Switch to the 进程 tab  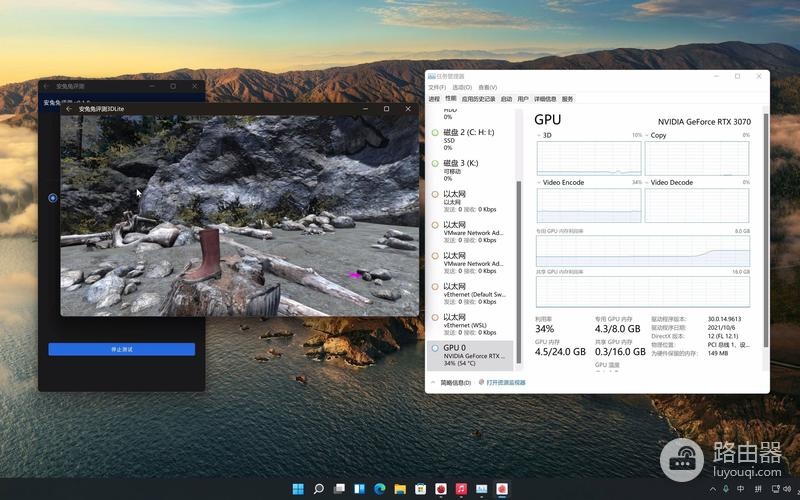[434, 98]
